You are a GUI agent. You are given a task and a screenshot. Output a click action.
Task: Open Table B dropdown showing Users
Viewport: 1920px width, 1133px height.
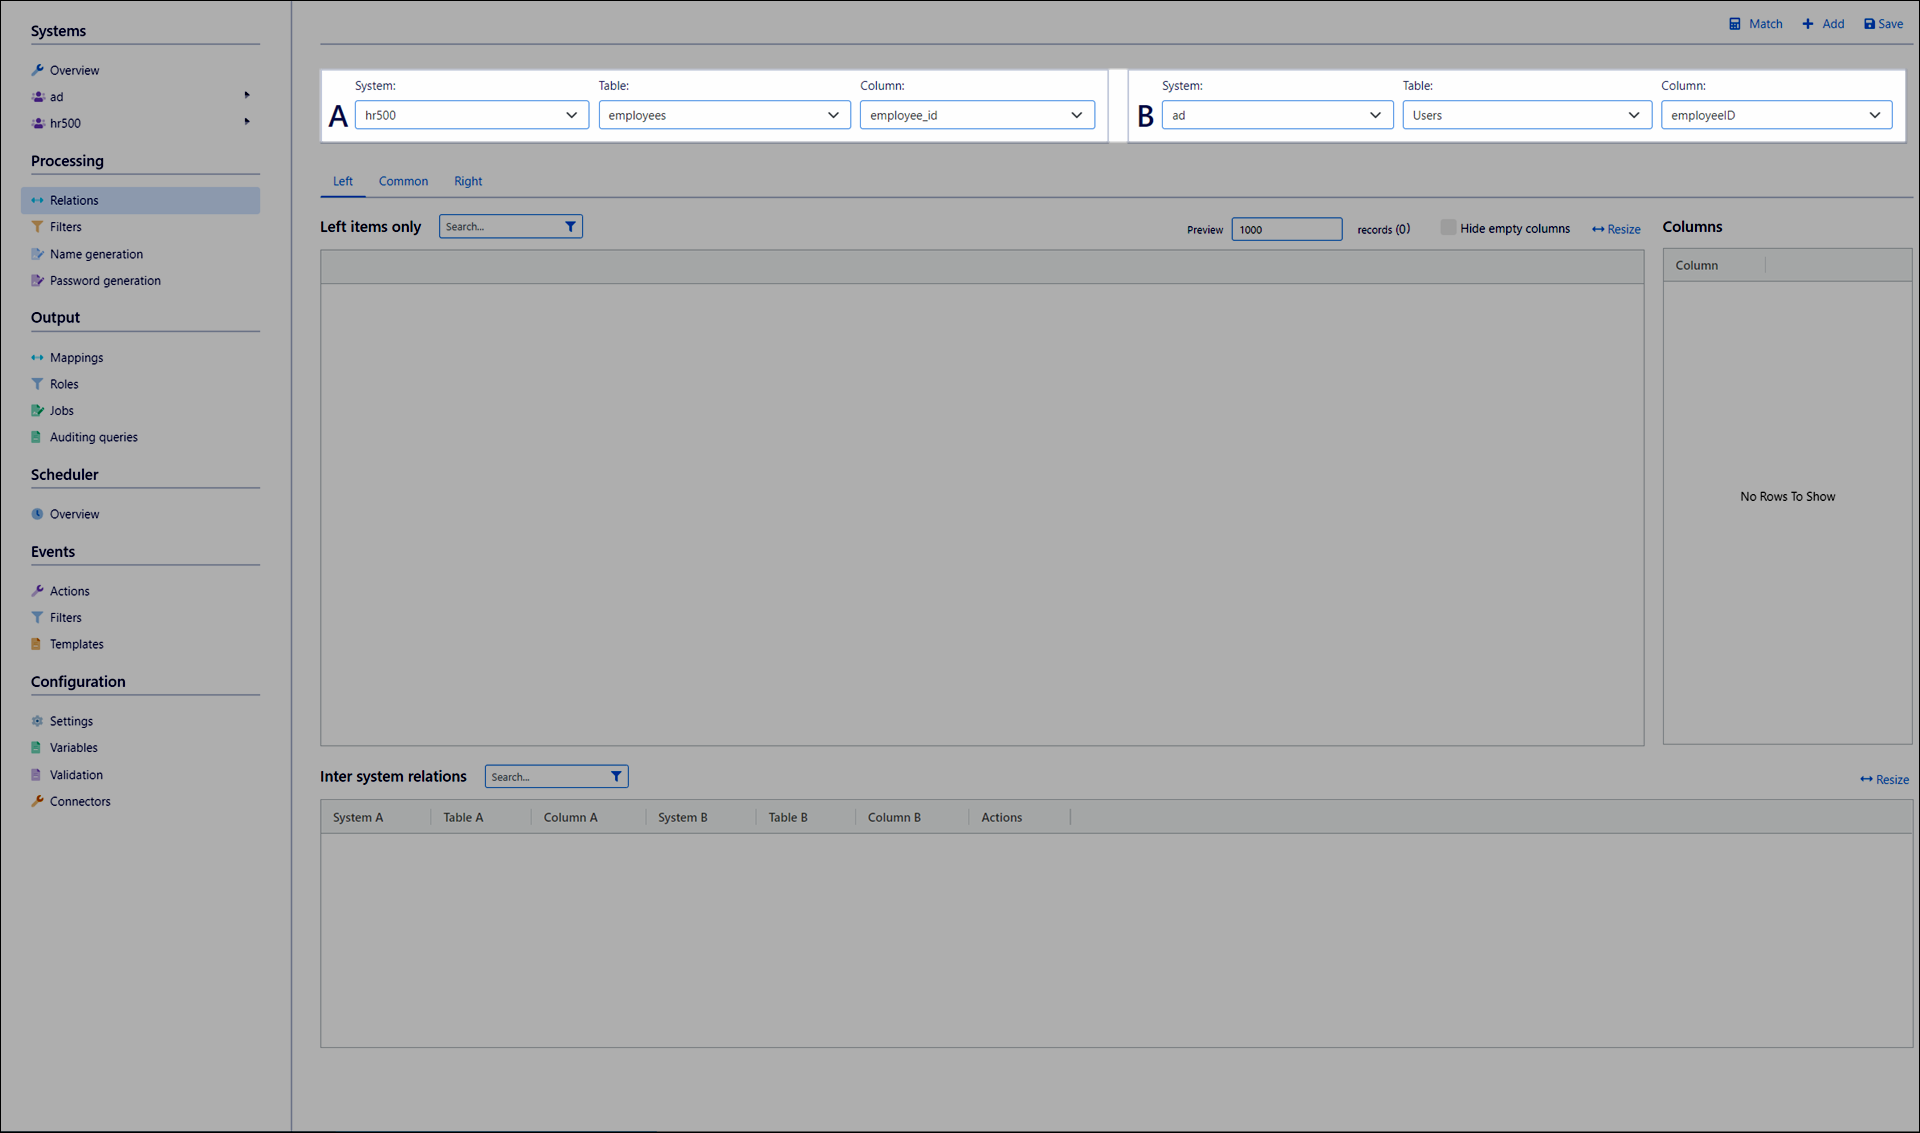click(x=1526, y=115)
